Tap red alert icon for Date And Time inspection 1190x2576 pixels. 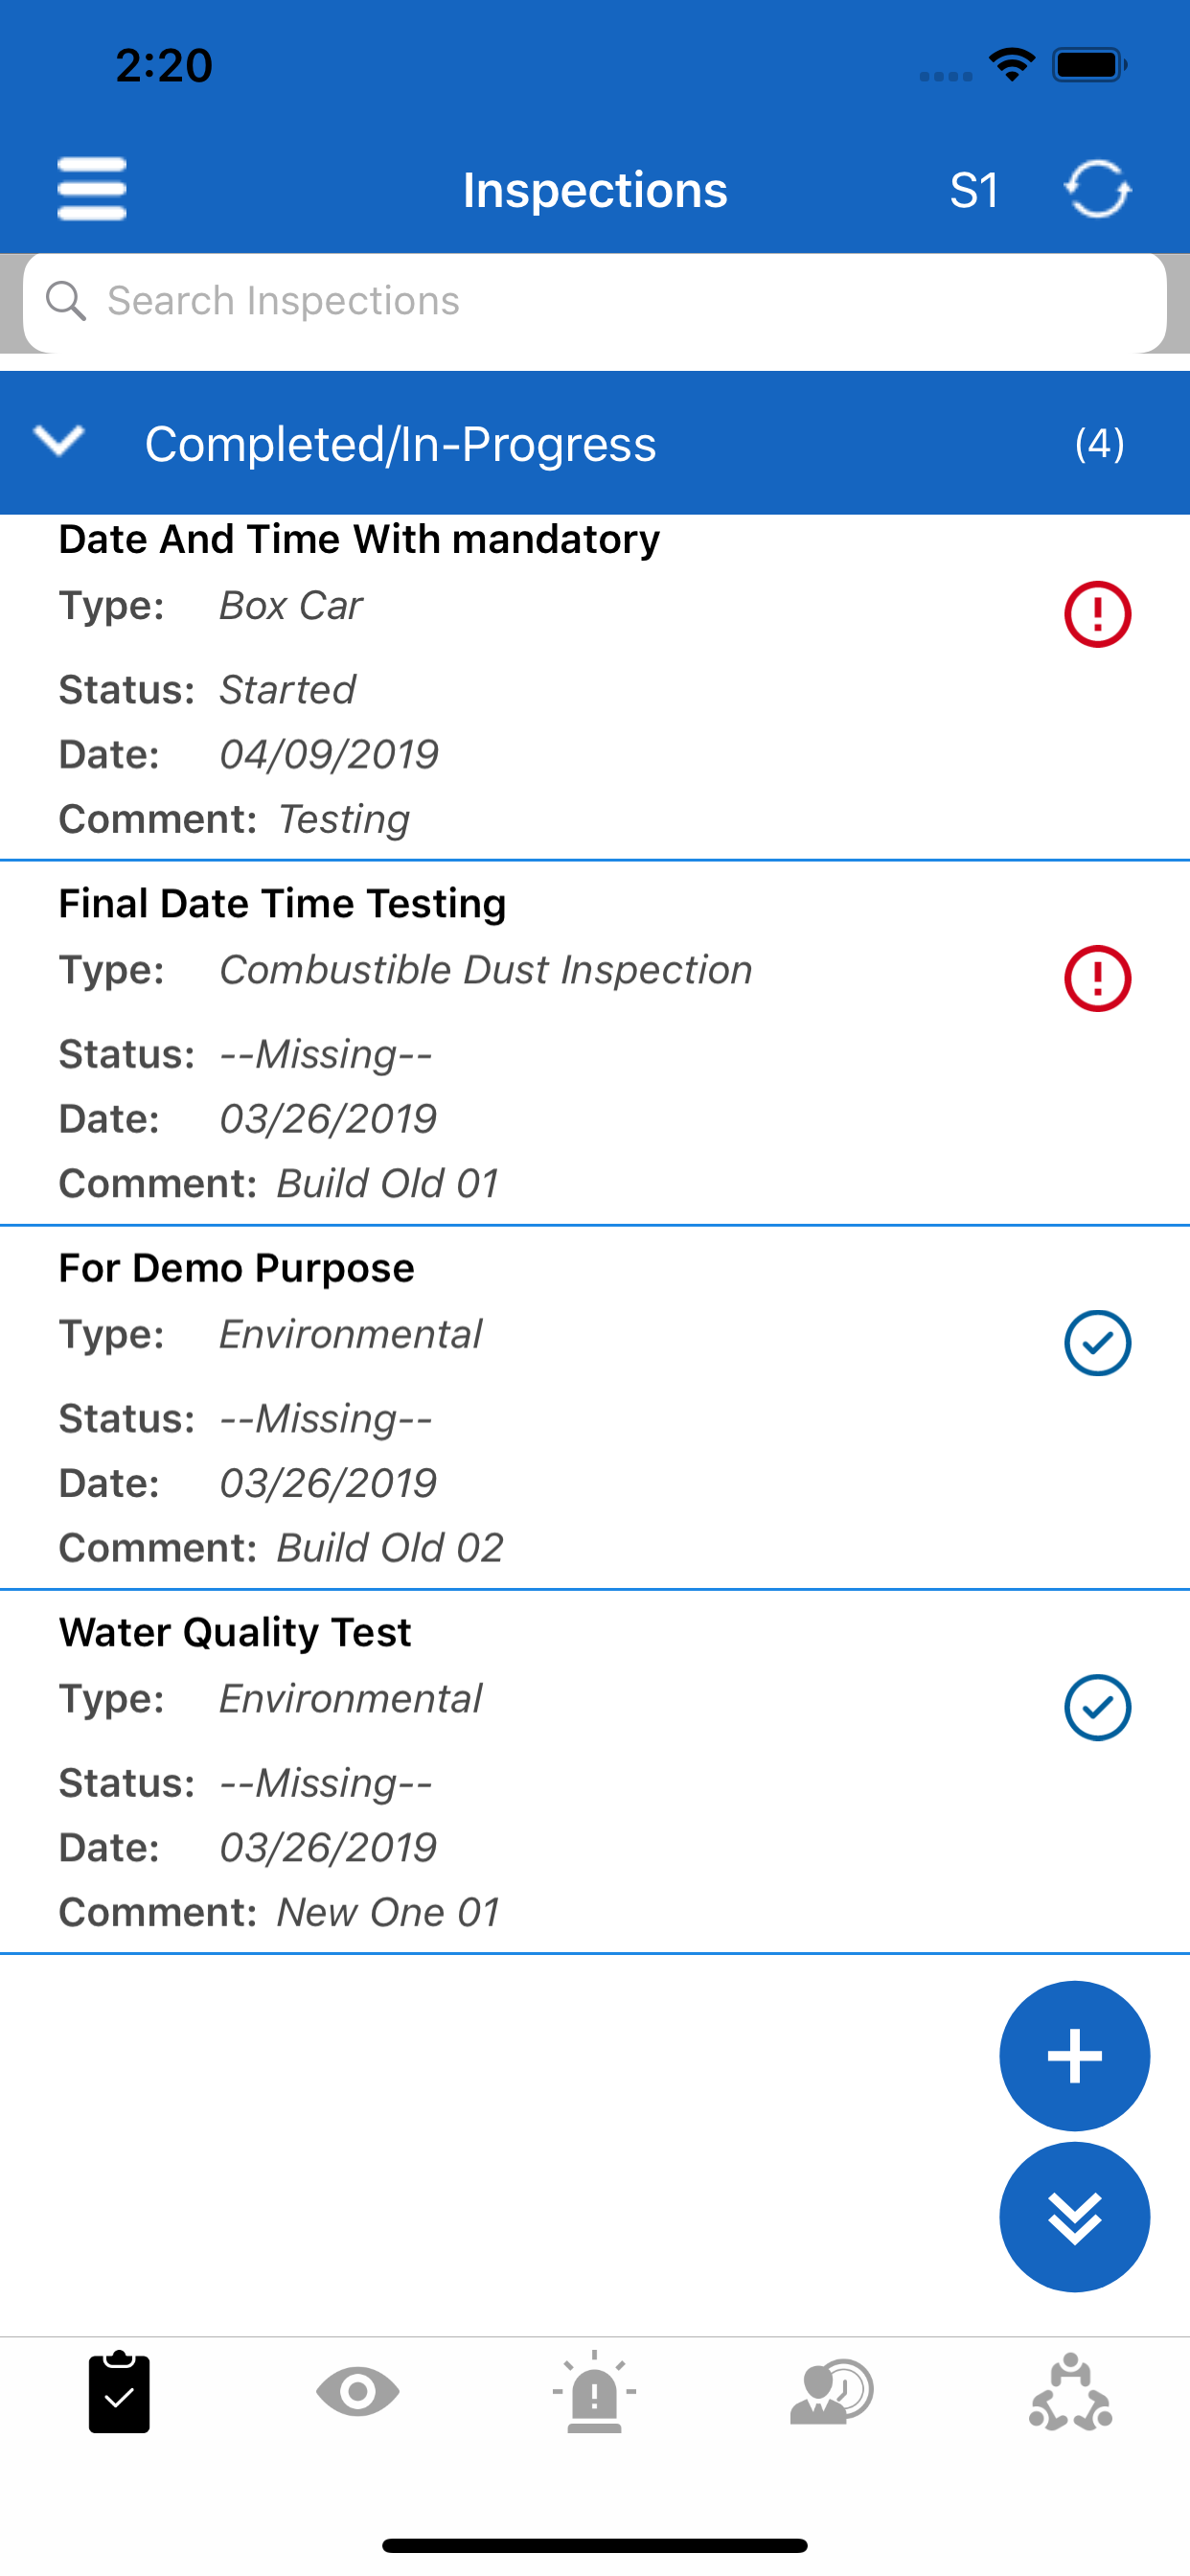[x=1097, y=614]
